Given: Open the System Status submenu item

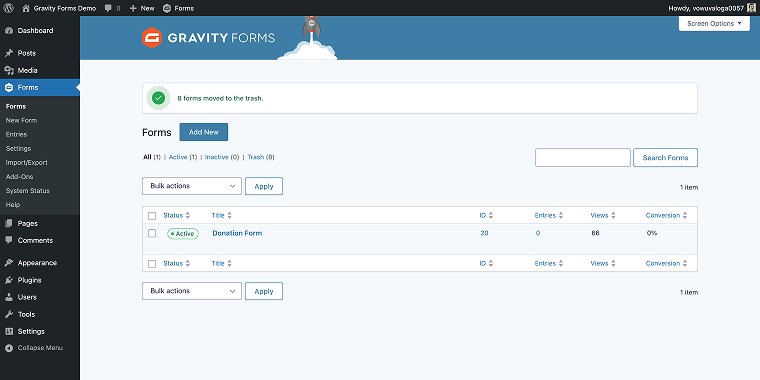Looking at the screenshot, I should [28, 190].
